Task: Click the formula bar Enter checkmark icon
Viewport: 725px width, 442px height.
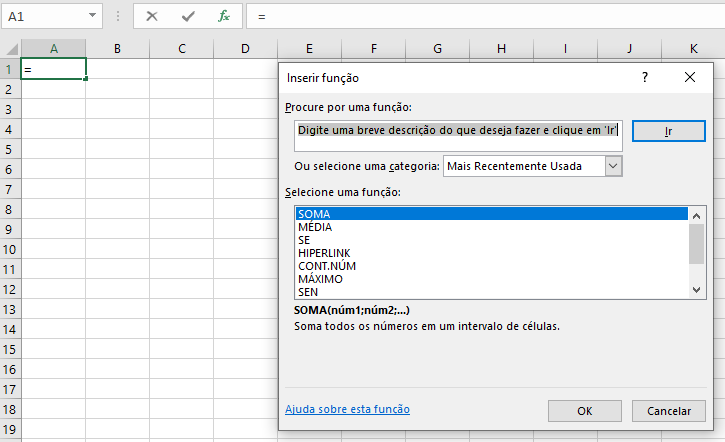Action: click(x=189, y=17)
